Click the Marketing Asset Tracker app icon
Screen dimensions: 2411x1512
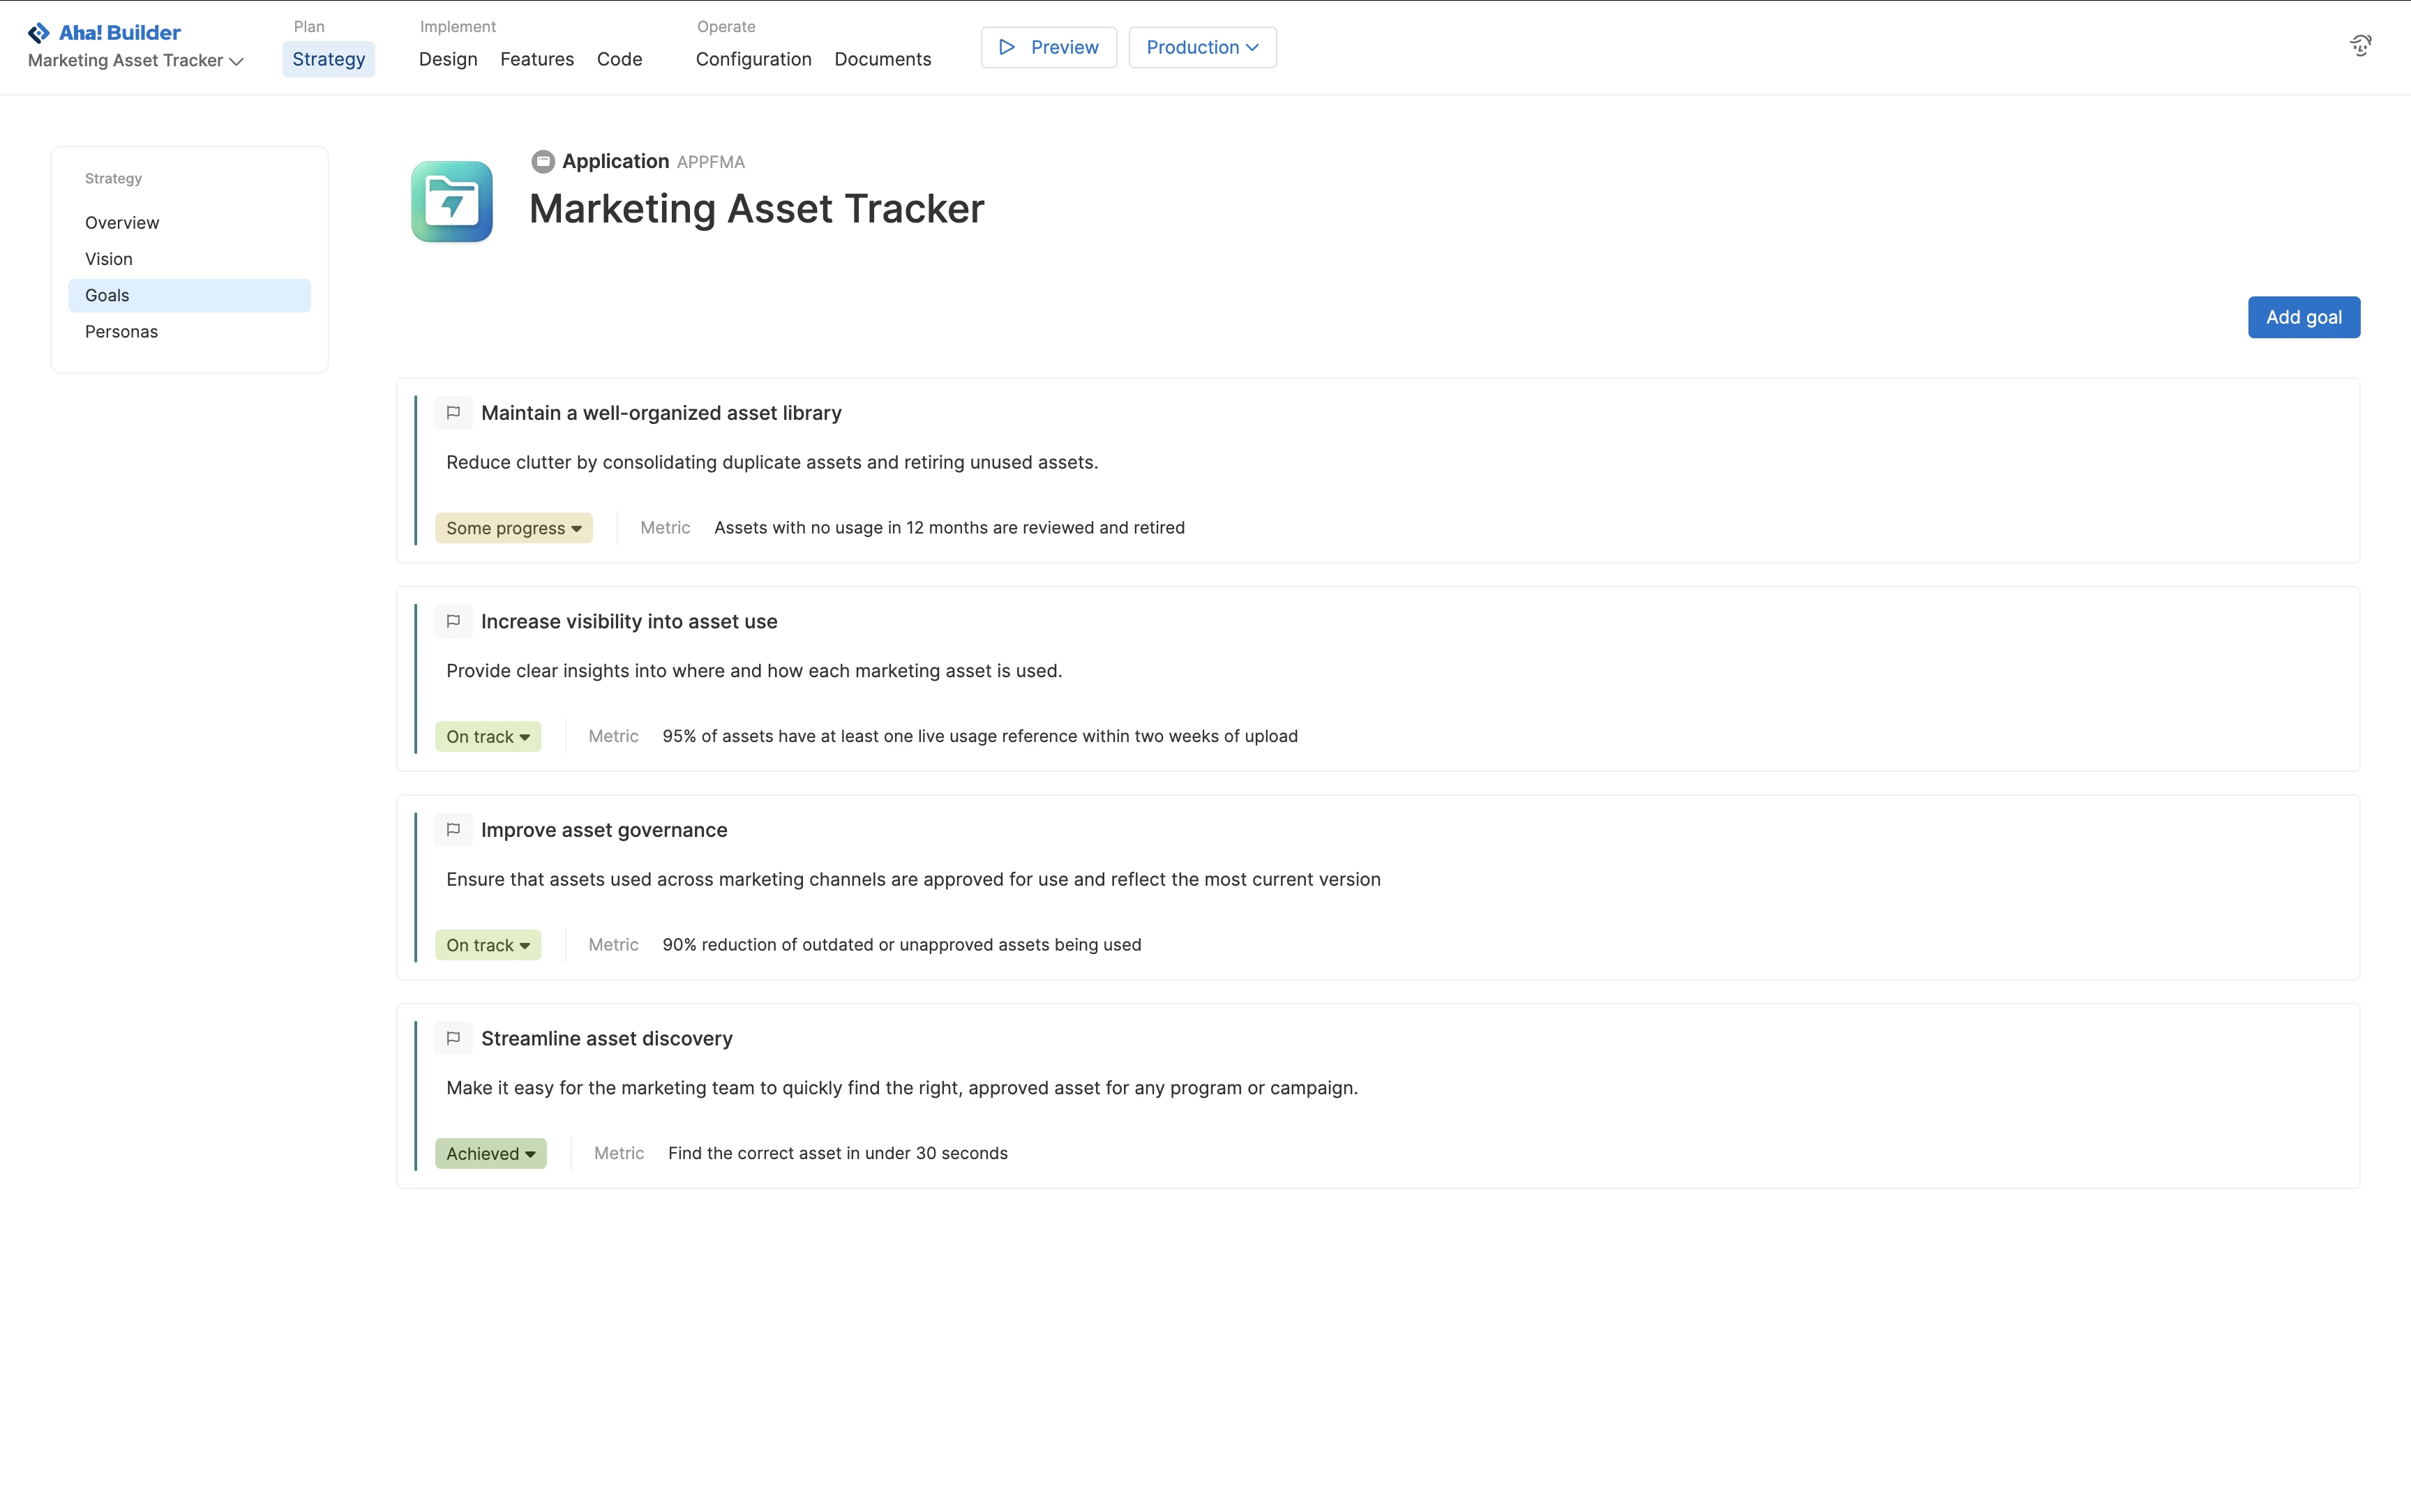452,201
